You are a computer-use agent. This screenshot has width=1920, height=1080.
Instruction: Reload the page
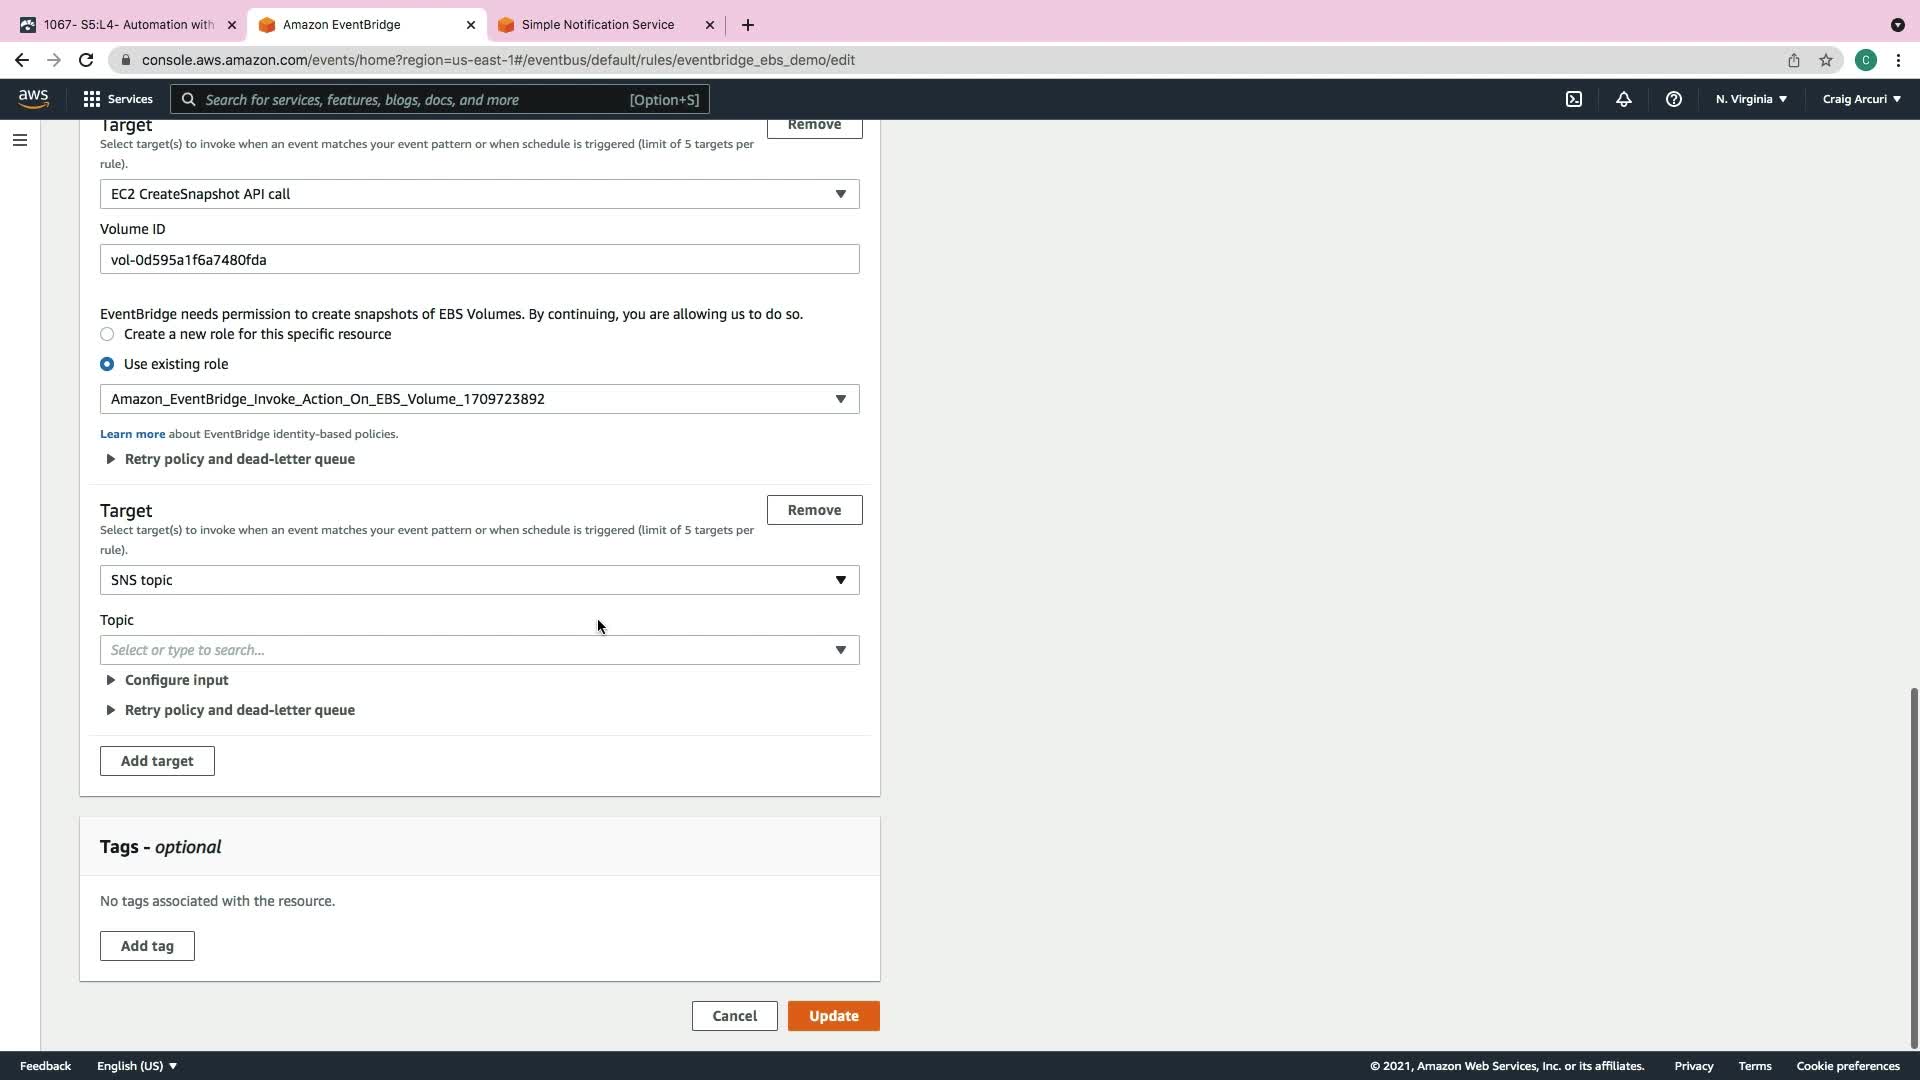tap(86, 60)
